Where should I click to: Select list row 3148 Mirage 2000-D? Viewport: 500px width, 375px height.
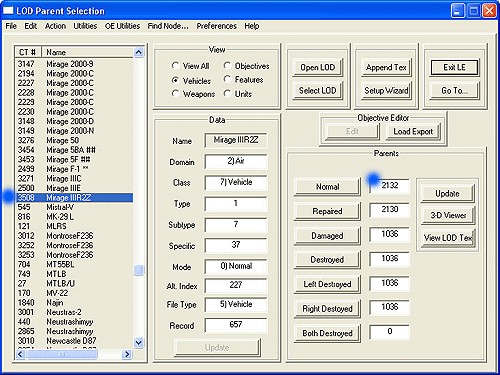coord(74,121)
